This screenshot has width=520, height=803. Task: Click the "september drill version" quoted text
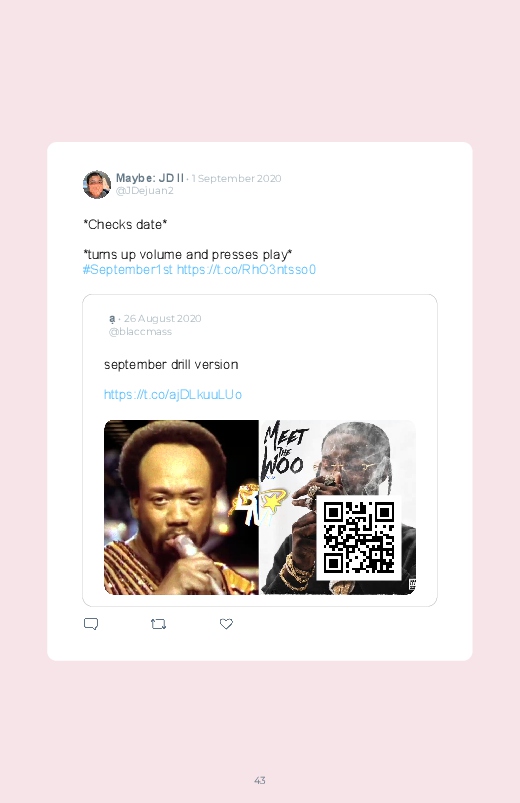(171, 365)
